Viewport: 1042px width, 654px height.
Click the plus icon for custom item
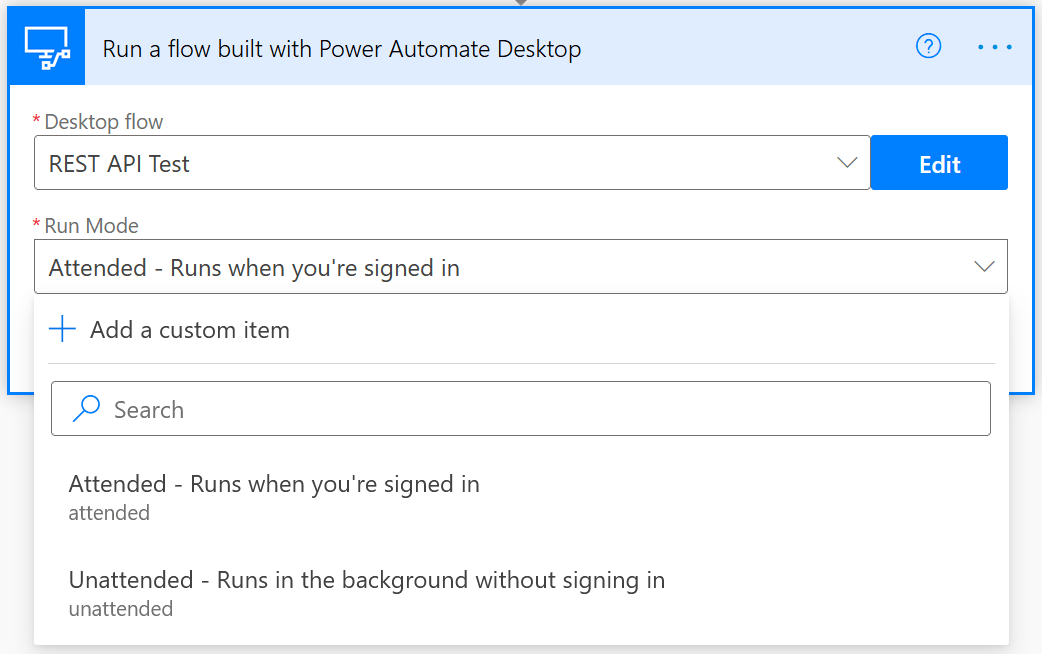coord(62,329)
